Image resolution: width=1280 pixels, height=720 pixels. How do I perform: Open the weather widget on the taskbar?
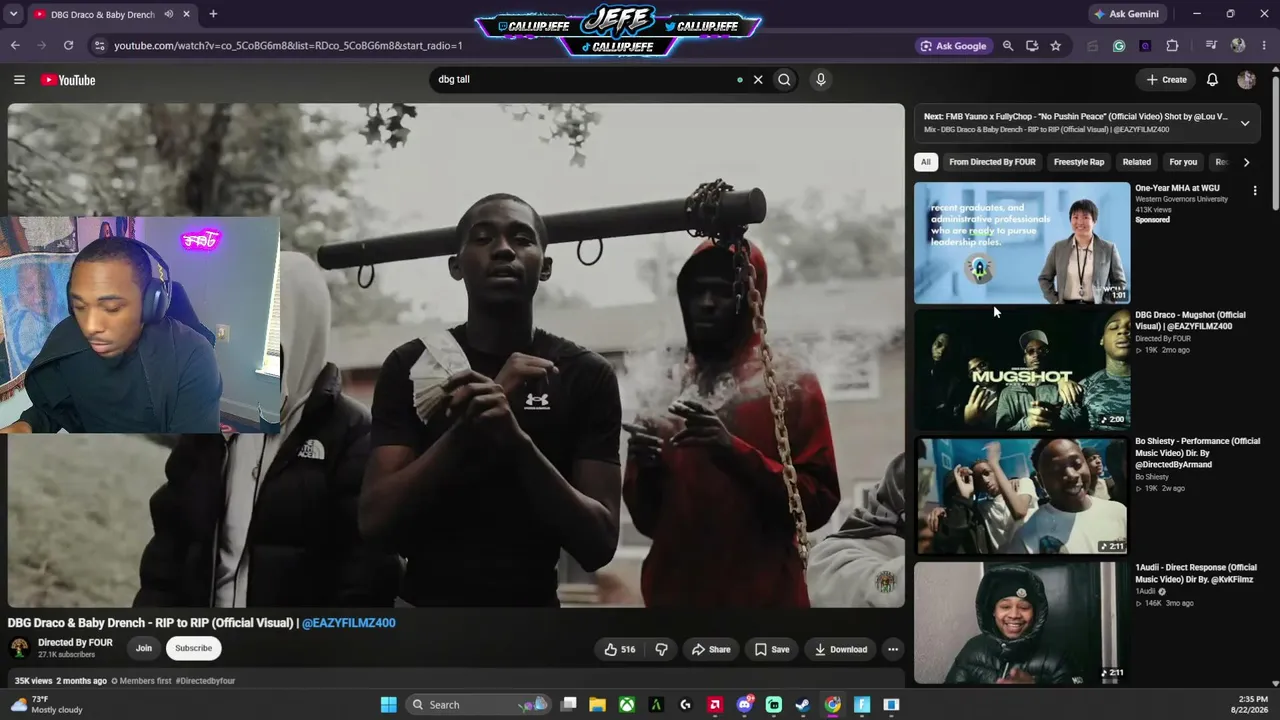pyautogui.click(x=46, y=705)
